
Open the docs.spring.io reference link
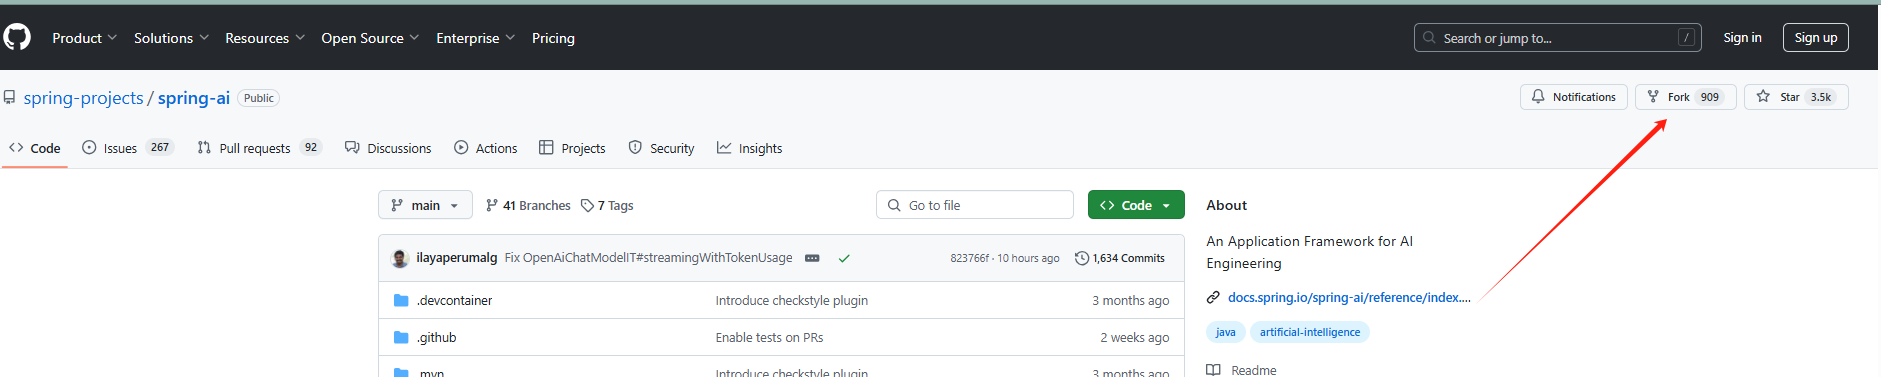tap(1348, 297)
